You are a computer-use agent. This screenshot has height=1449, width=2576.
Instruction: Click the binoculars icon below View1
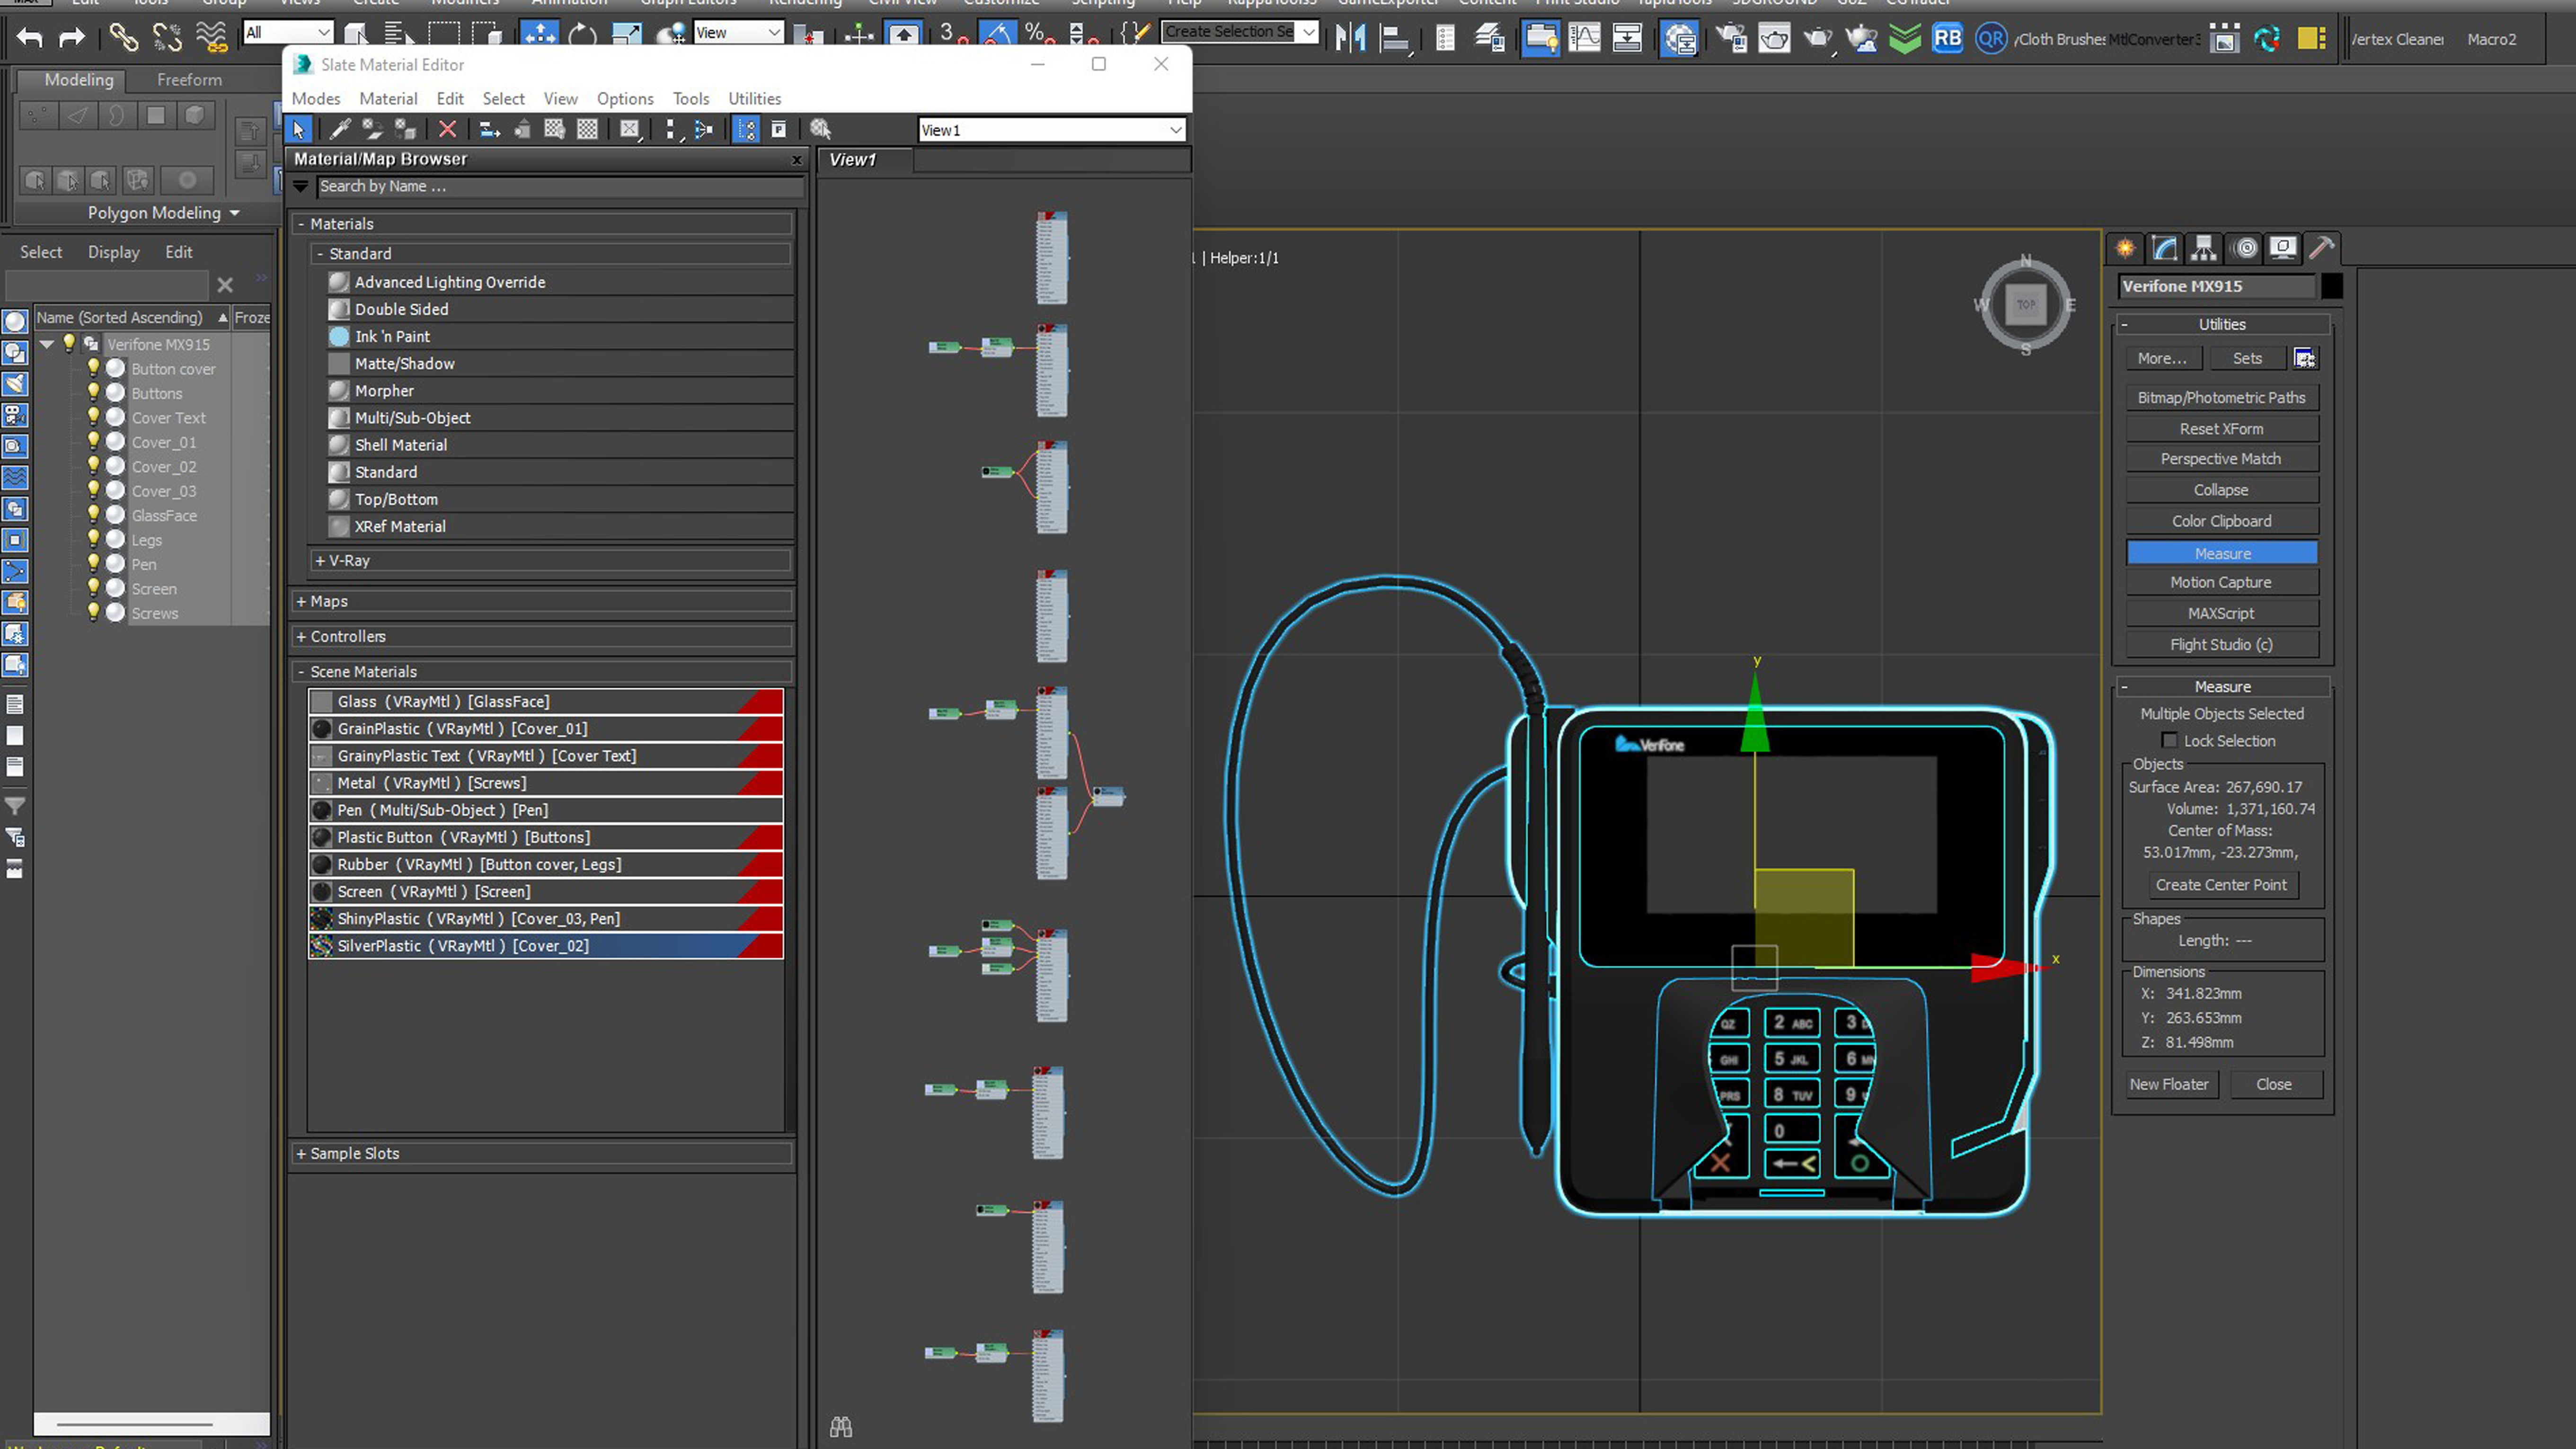click(x=841, y=1427)
